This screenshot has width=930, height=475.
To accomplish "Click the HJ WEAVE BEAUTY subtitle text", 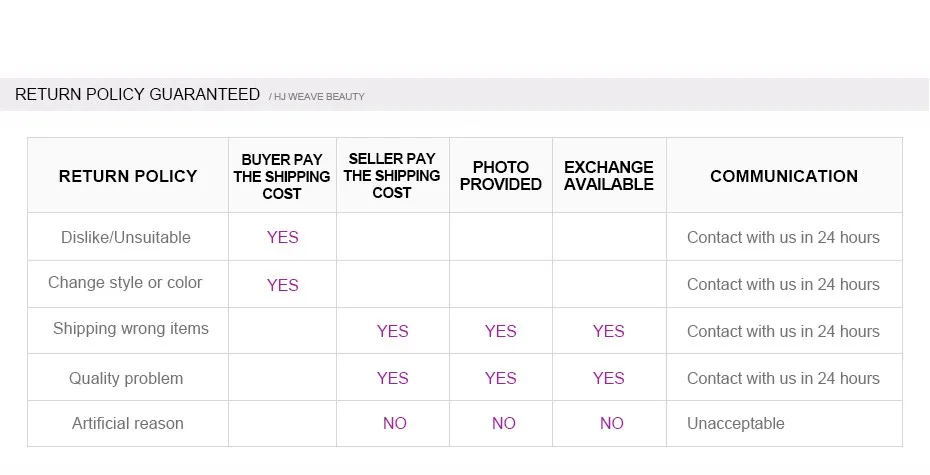I will (x=319, y=97).
